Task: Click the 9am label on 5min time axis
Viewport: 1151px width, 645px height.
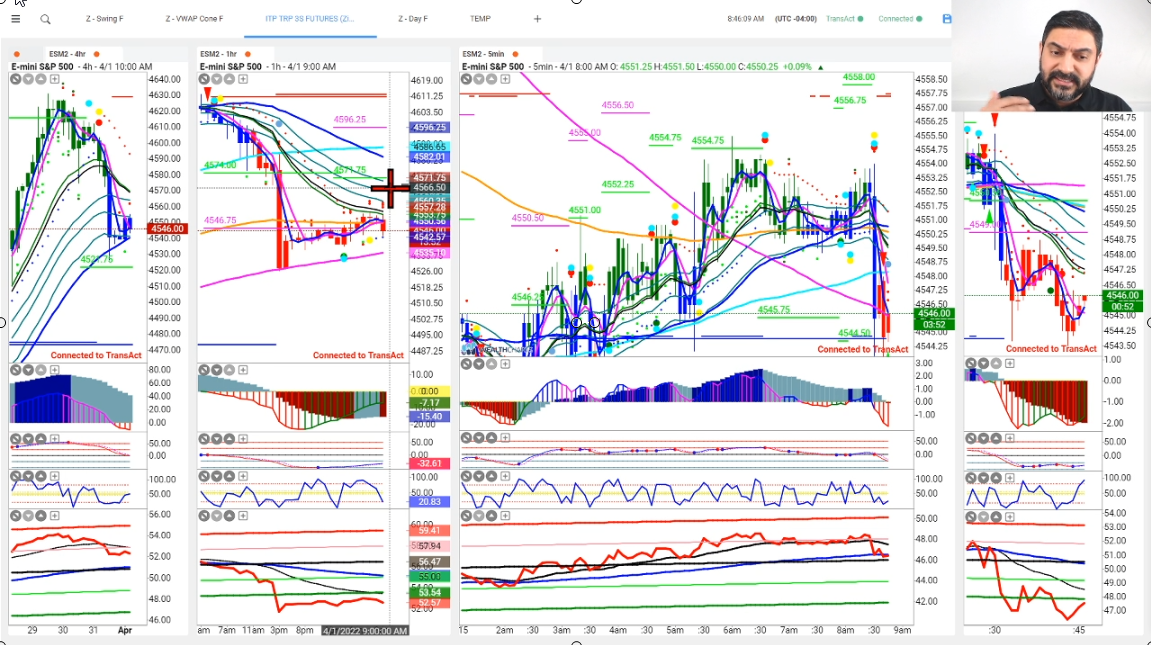Action: pyautogui.click(x=902, y=630)
